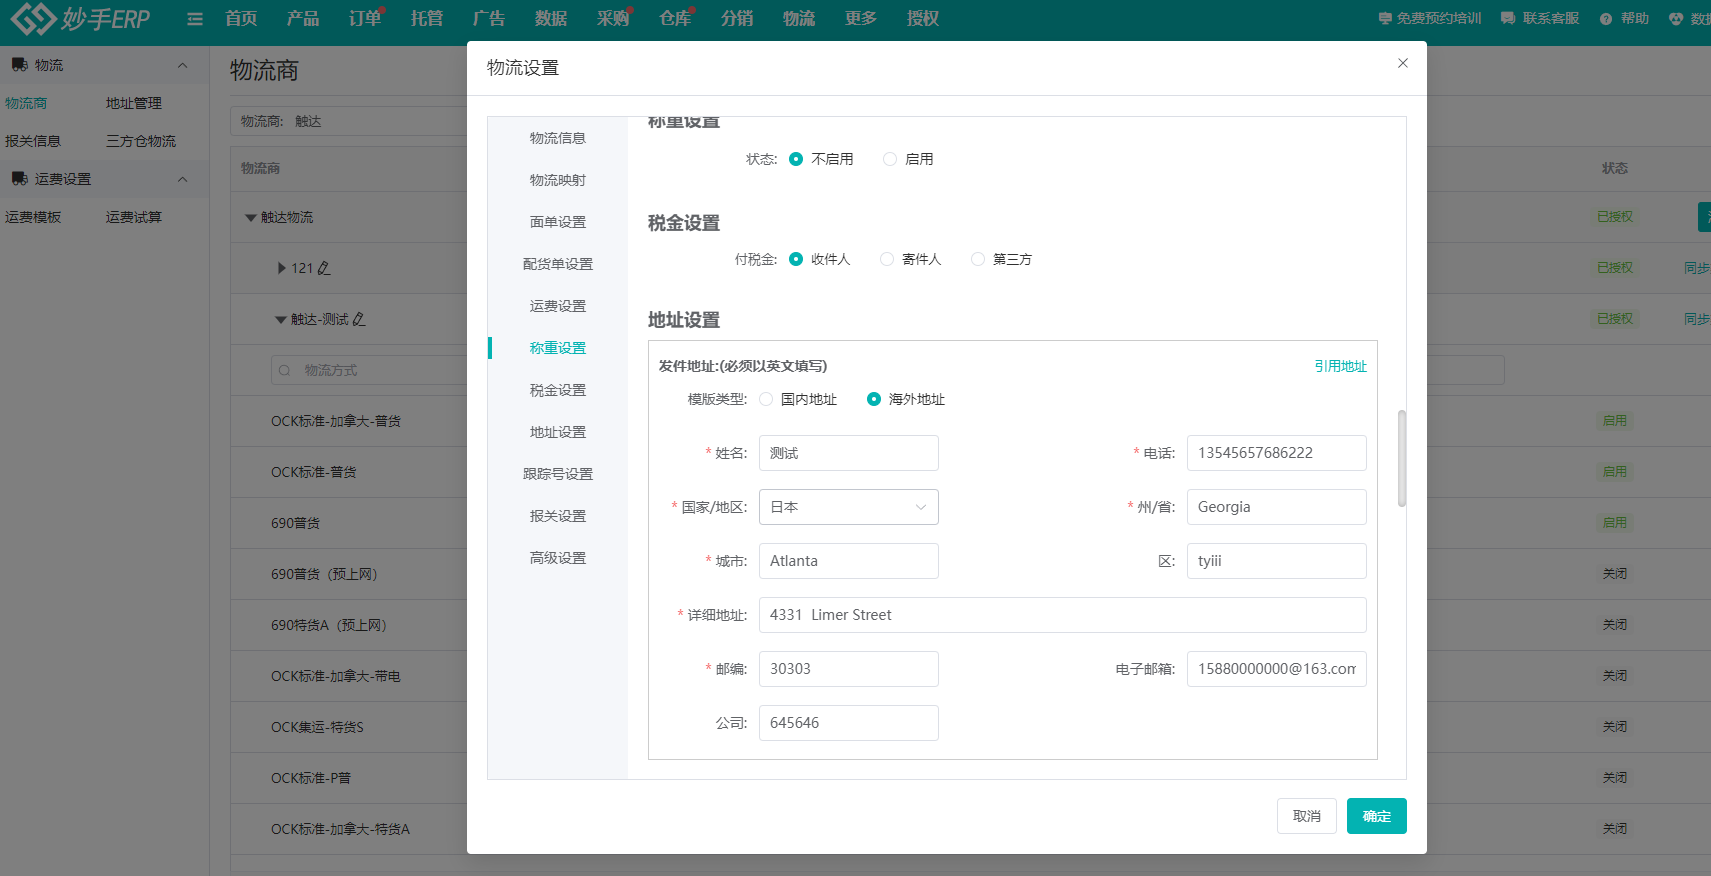Open 产品 in top navigation

[303, 18]
